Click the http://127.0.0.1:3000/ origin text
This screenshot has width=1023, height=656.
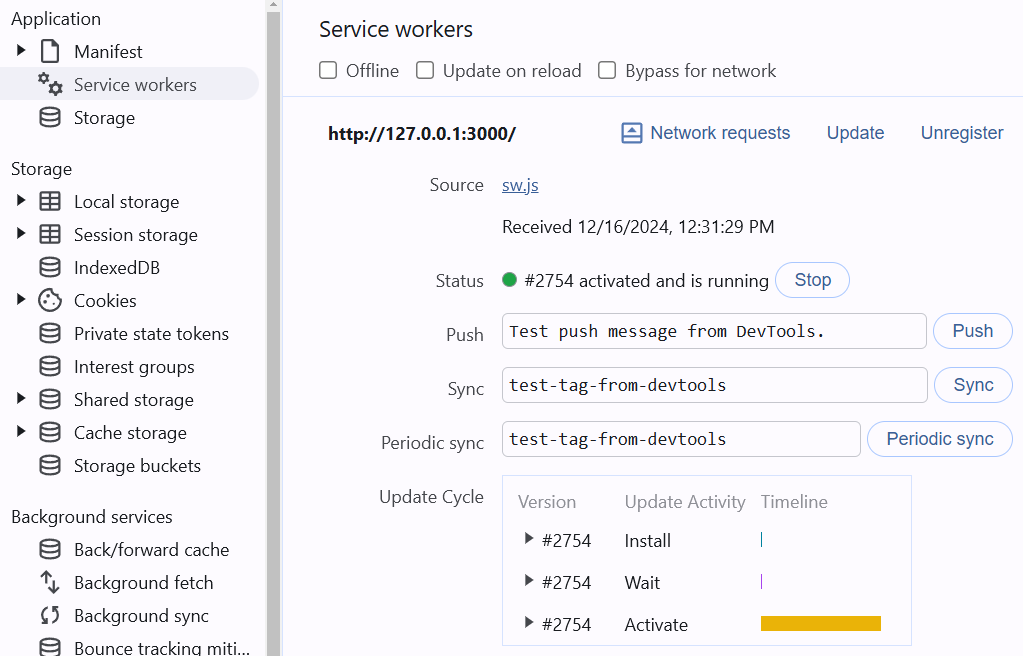click(421, 134)
